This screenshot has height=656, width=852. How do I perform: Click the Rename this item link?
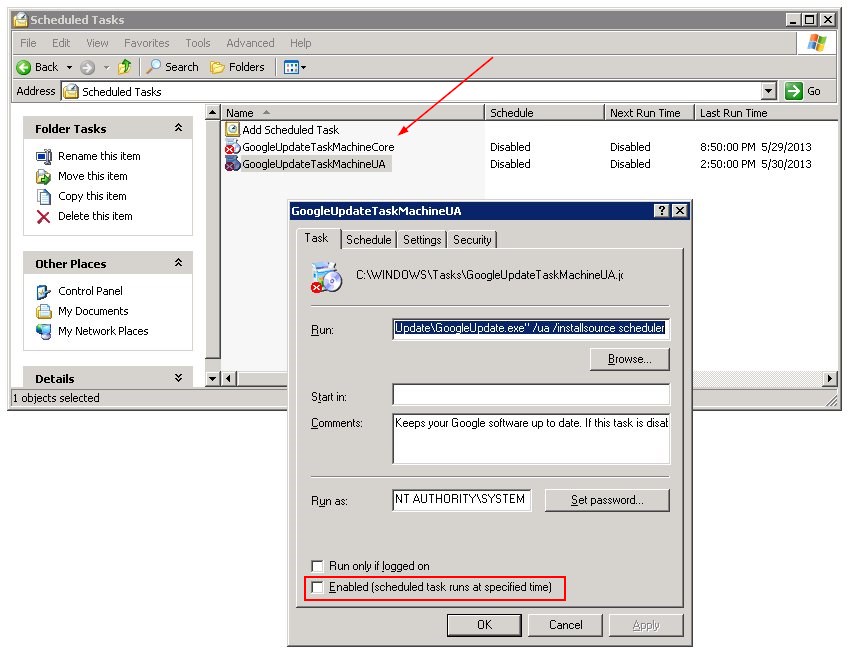coord(99,156)
